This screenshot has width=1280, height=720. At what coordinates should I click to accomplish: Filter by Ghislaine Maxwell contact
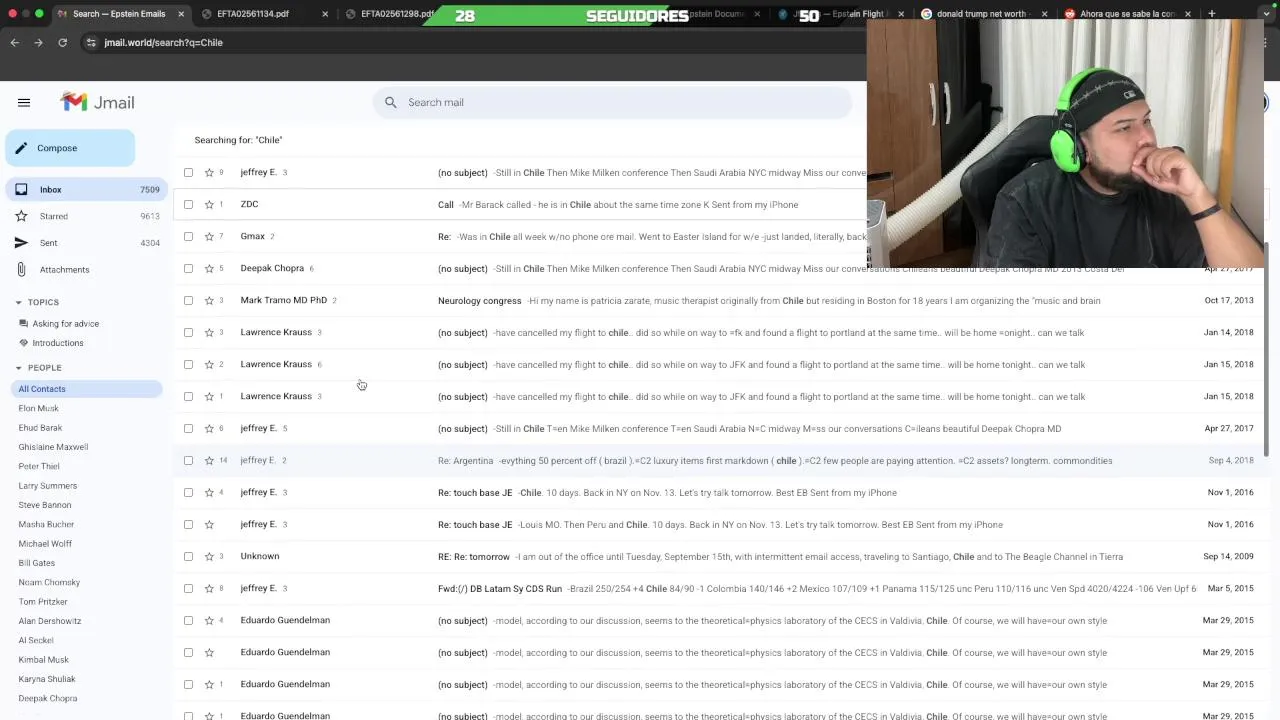tap(53, 447)
